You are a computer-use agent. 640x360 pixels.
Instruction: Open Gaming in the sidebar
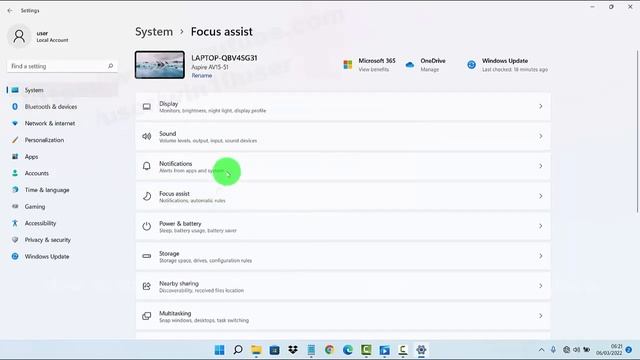62,207
